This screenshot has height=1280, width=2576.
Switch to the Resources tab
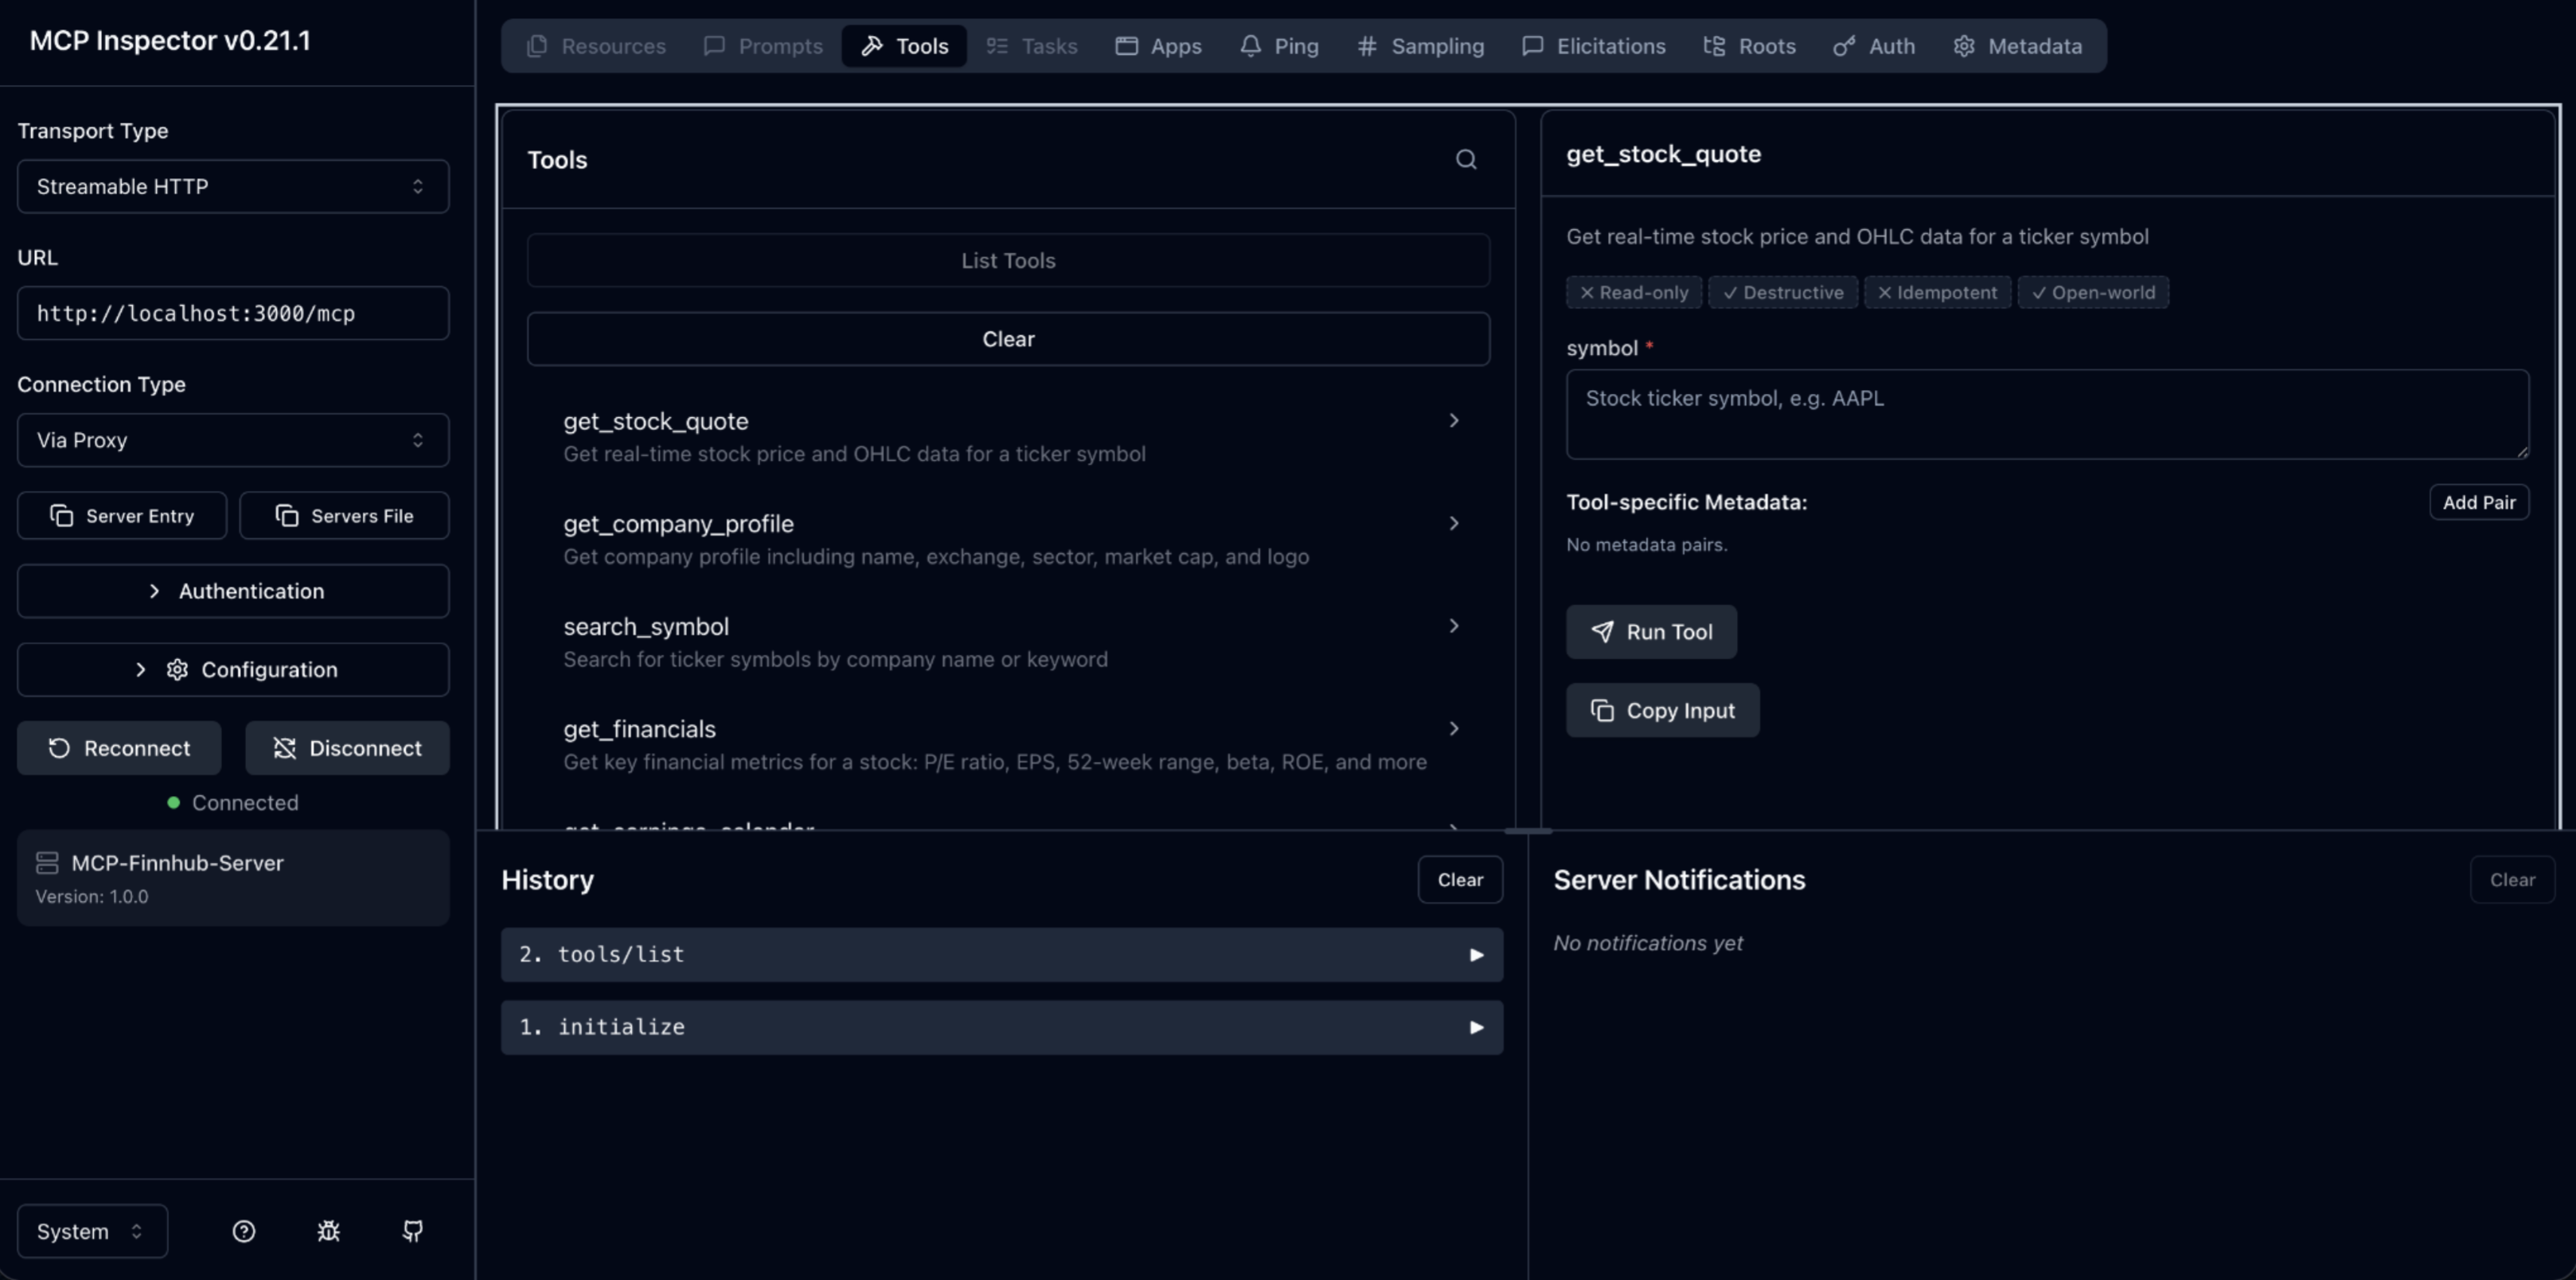click(x=596, y=46)
